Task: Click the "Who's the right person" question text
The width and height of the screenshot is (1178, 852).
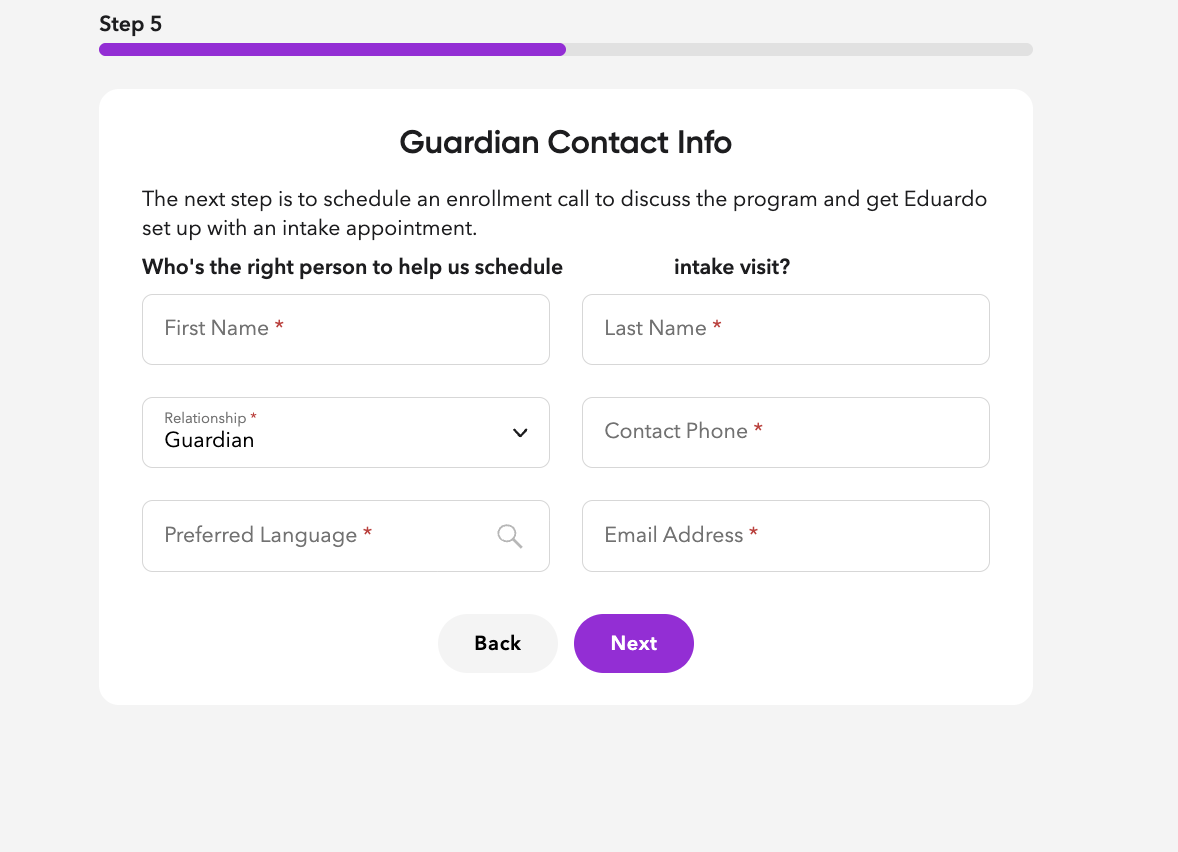Action: click(352, 267)
